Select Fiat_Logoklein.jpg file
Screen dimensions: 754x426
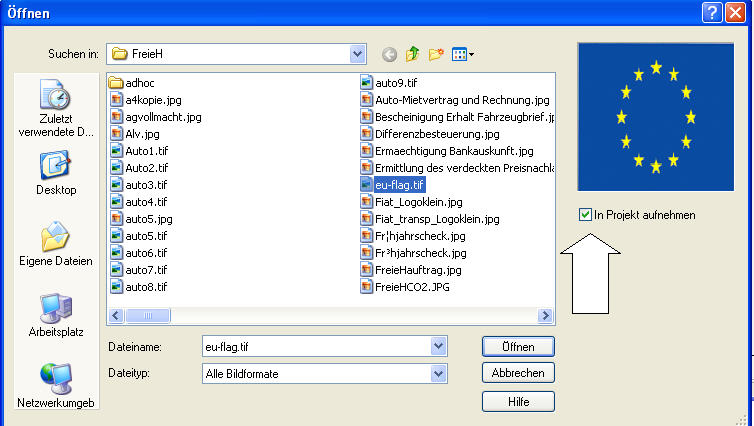[412, 202]
